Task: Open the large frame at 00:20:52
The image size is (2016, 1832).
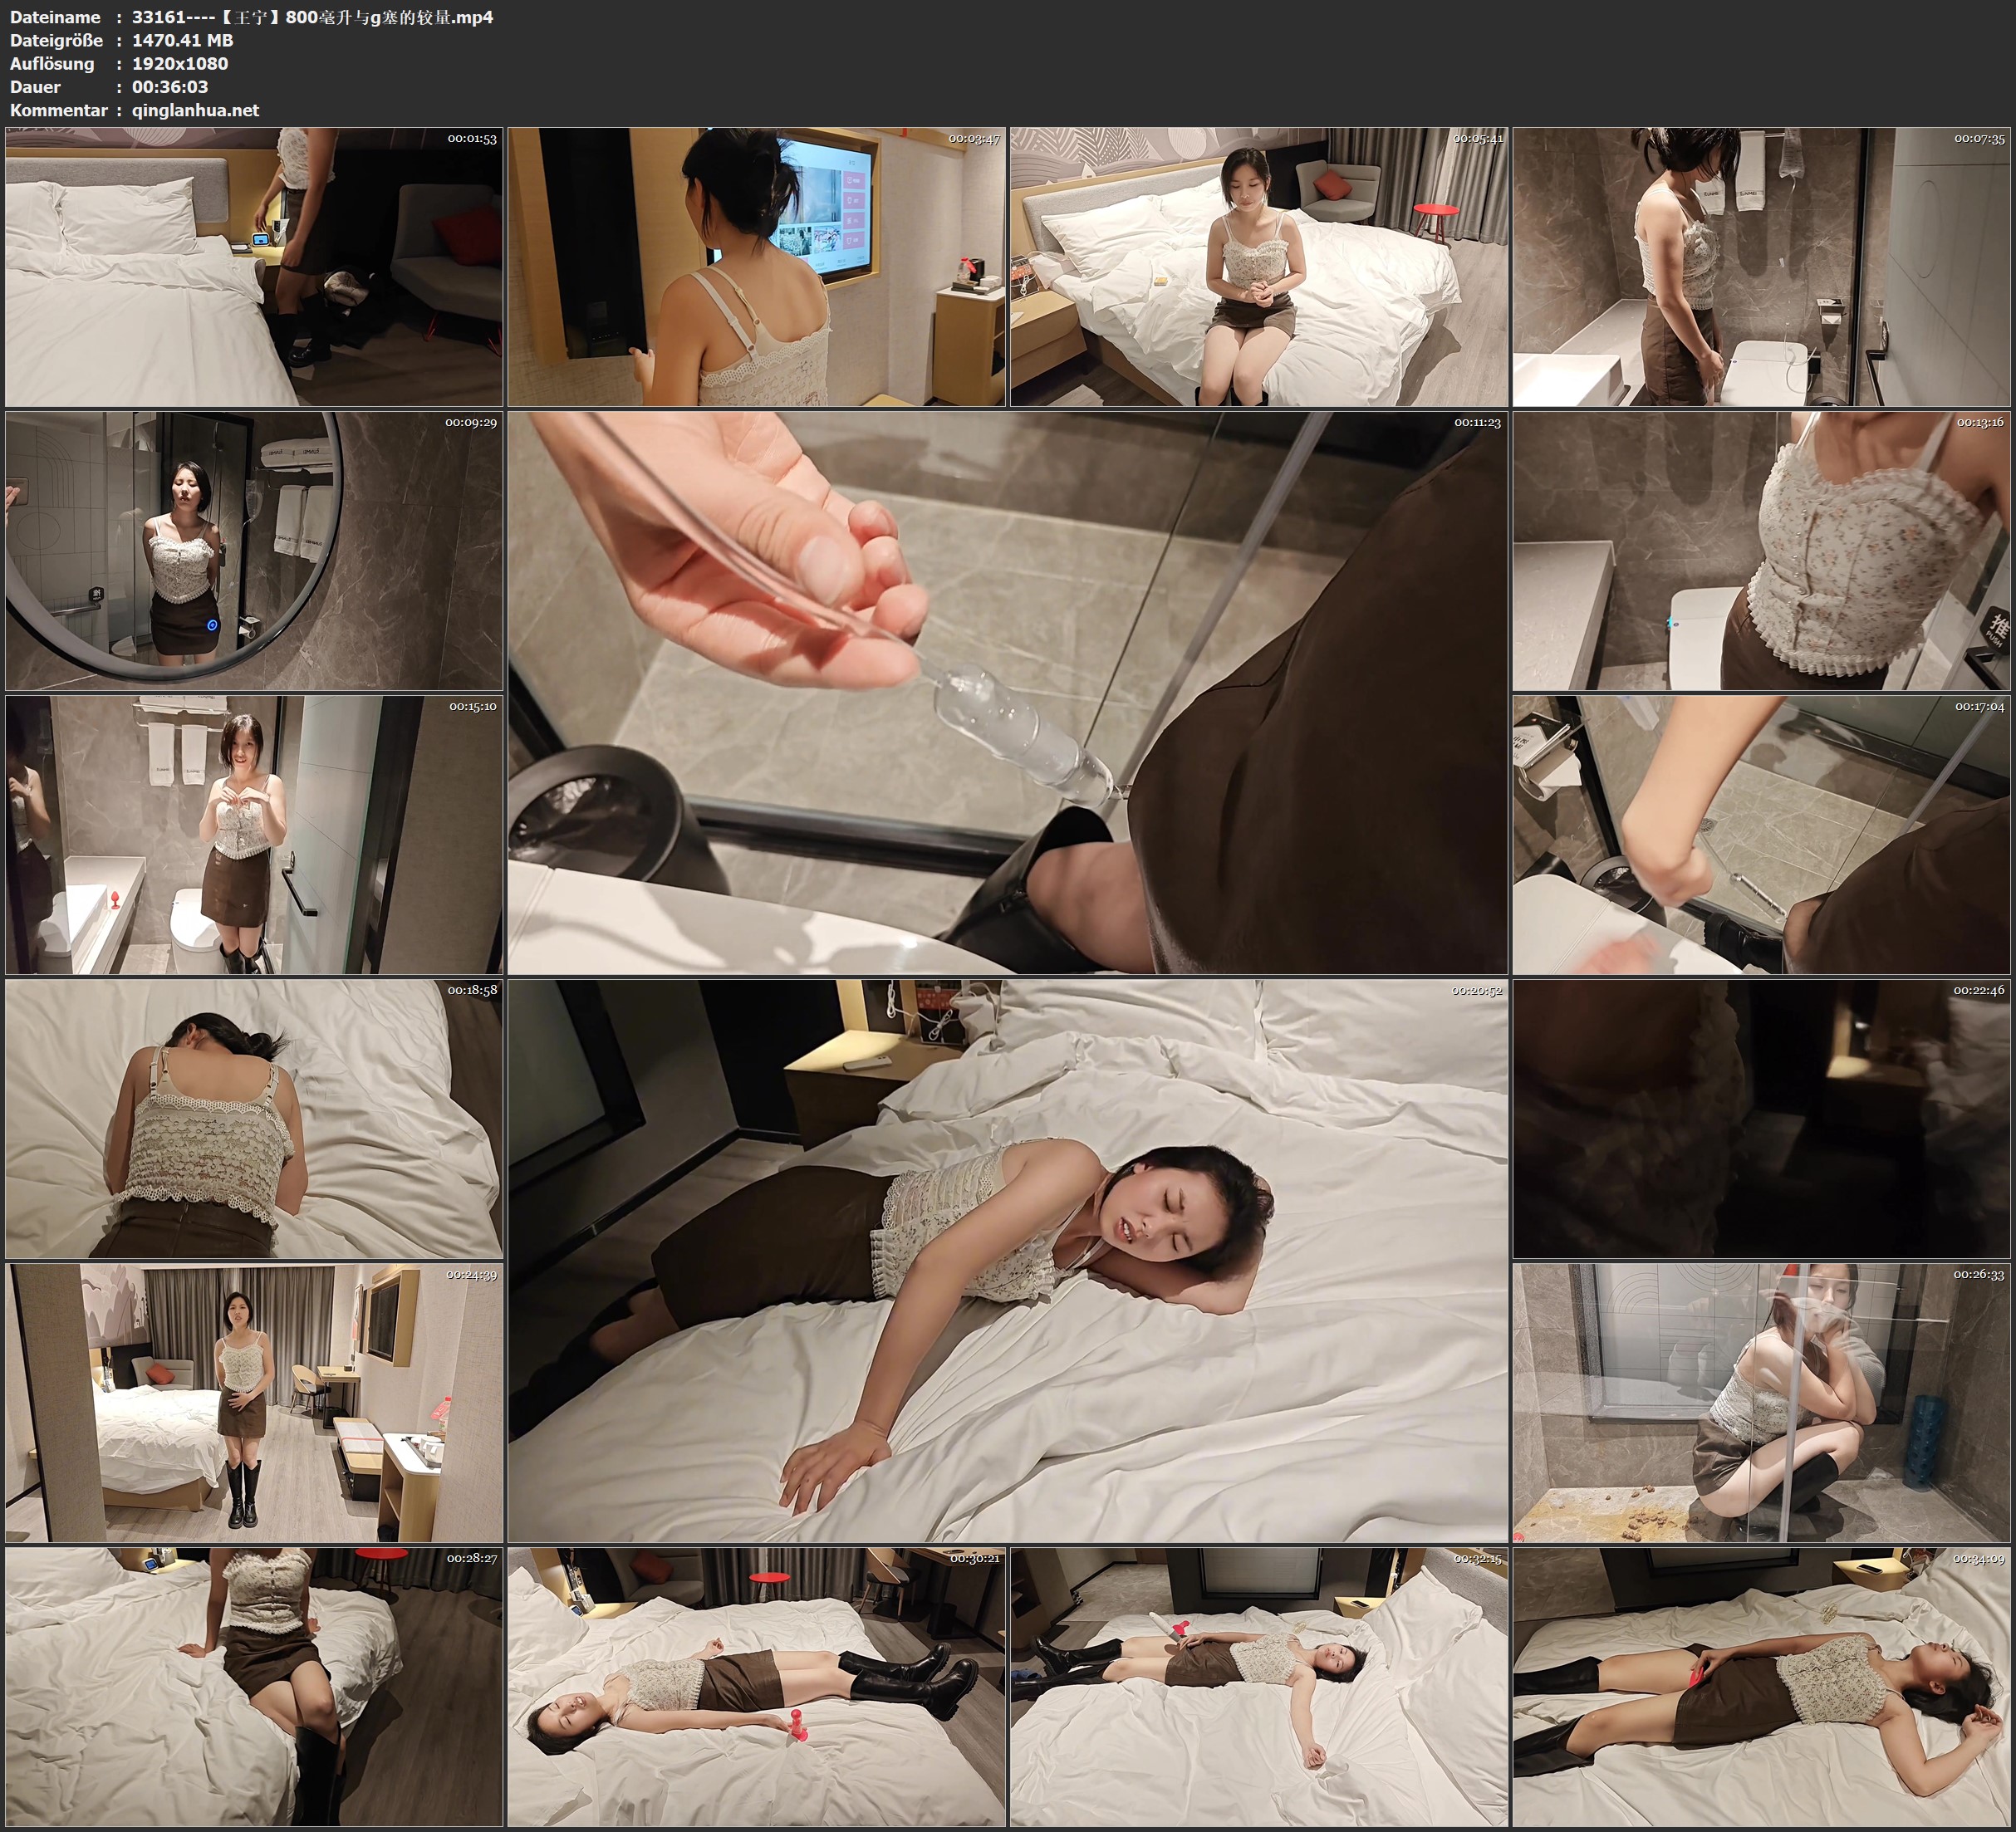Action: pos(1007,1260)
